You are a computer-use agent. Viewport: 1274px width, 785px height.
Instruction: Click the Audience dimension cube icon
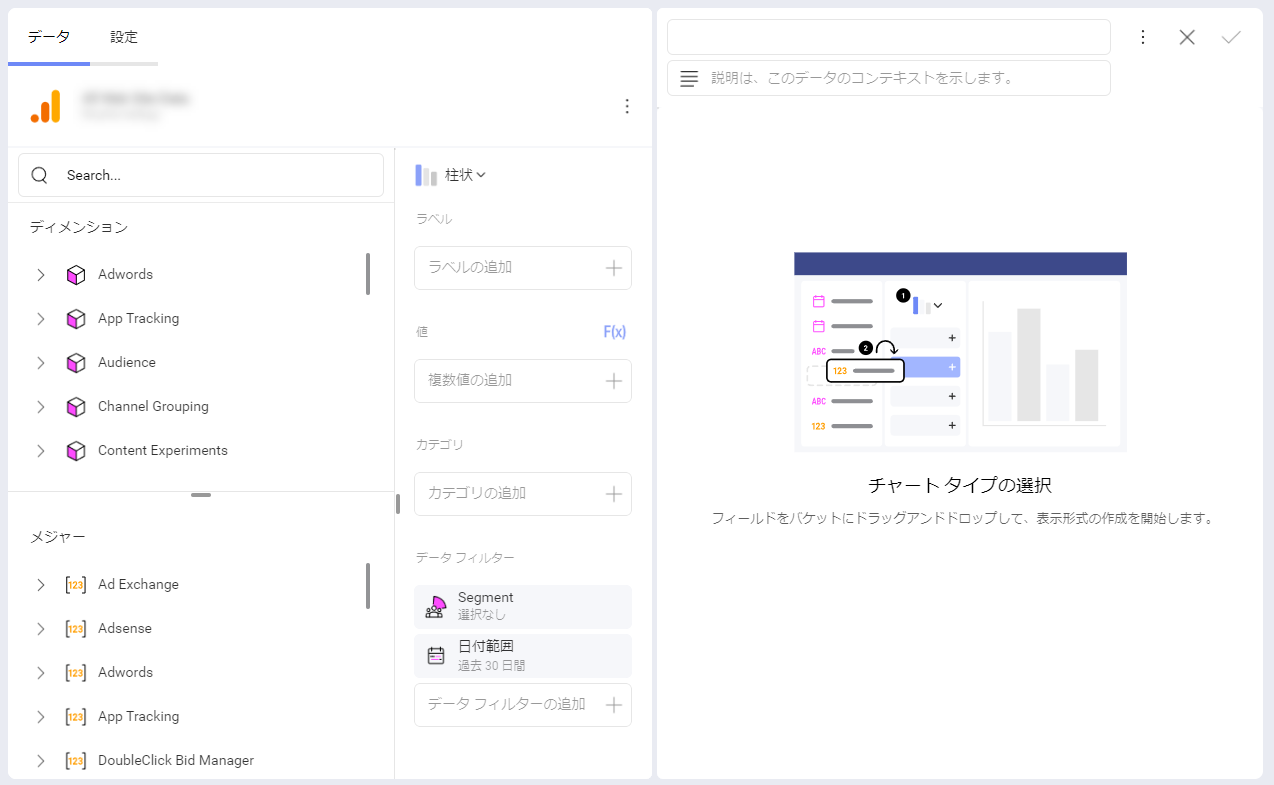point(76,363)
